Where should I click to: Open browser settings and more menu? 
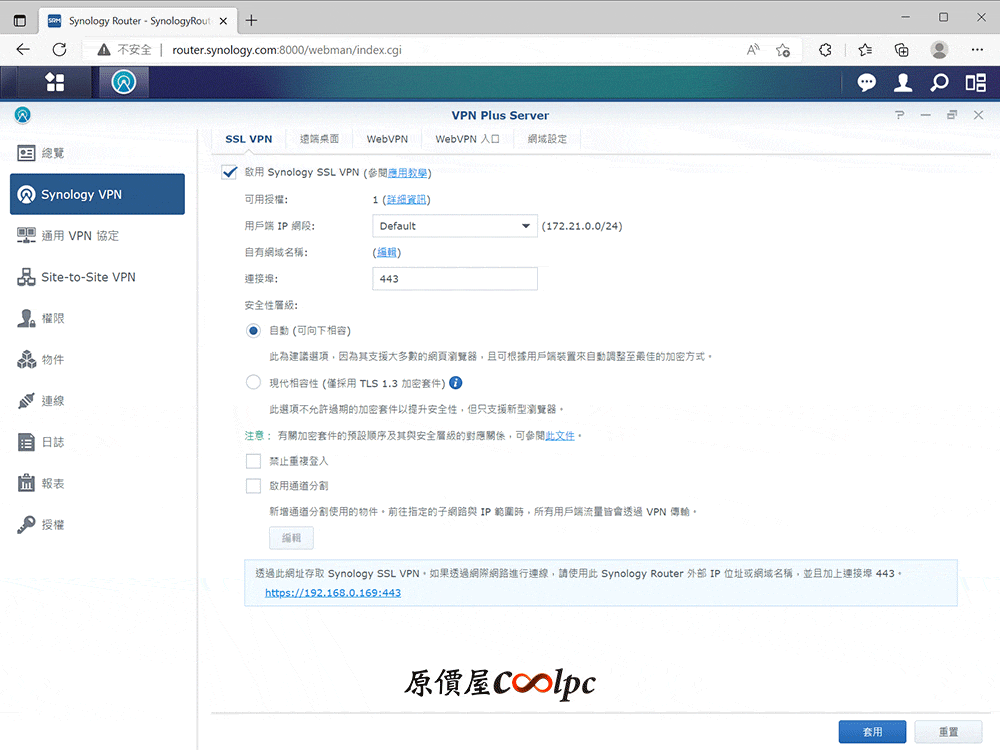pyautogui.click(x=977, y=50)
